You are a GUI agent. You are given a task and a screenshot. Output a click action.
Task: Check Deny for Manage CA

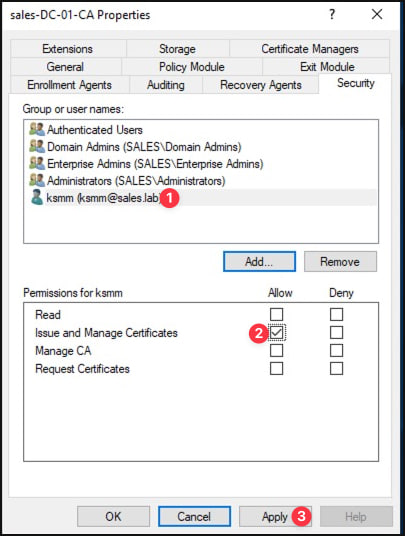click(x=336, y=350)
